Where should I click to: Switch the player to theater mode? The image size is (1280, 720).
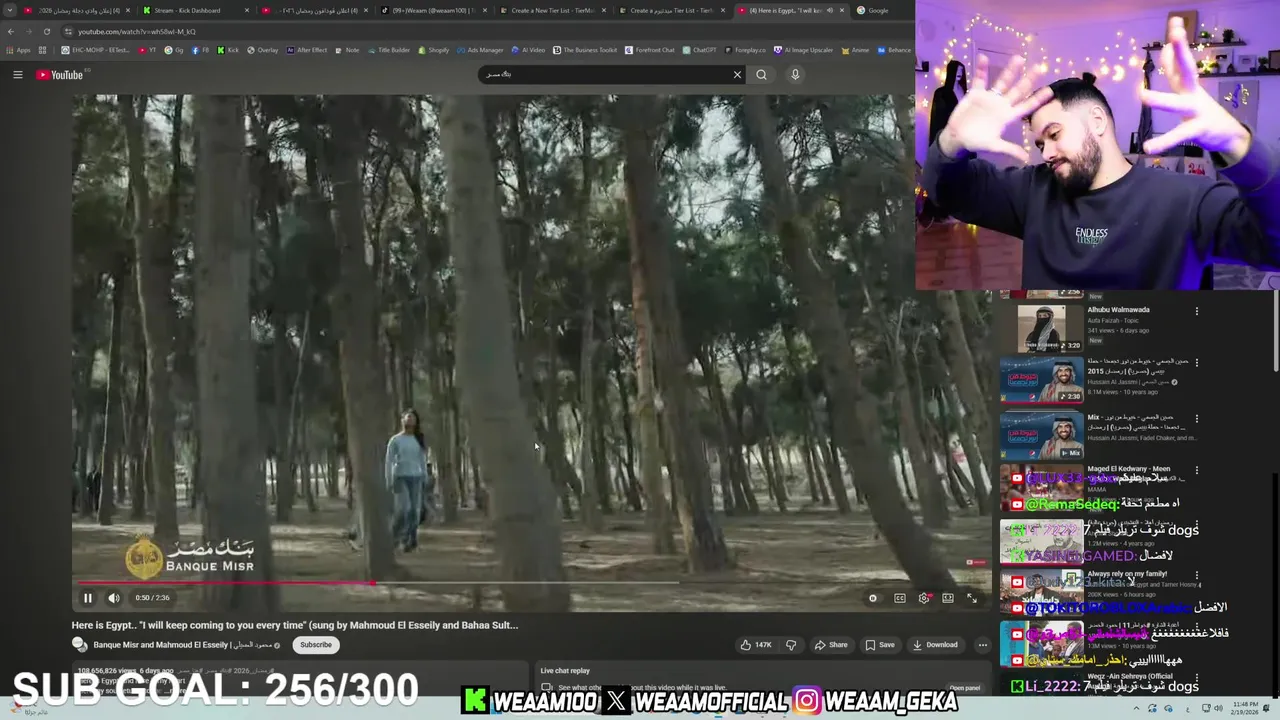[x=948, y=598]
